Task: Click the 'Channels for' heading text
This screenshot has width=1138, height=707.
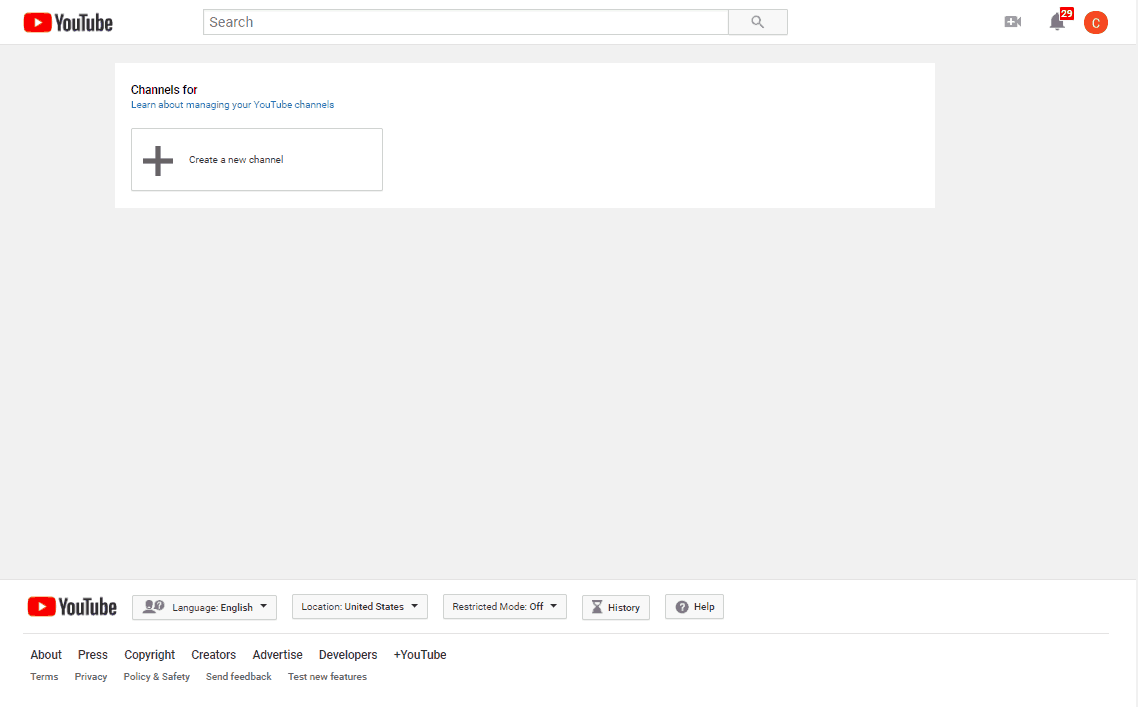Action: 164,90
